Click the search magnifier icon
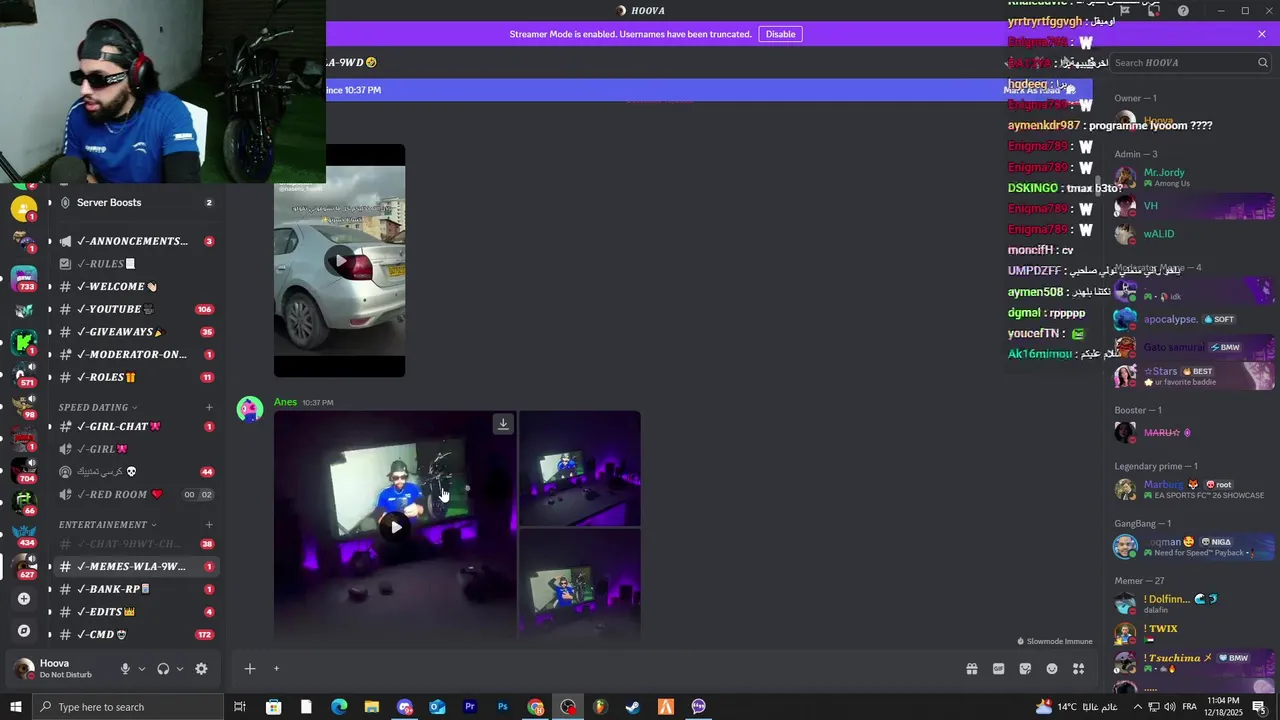The height and width of the screenshot is (720, 1280). pos(1263,62)
